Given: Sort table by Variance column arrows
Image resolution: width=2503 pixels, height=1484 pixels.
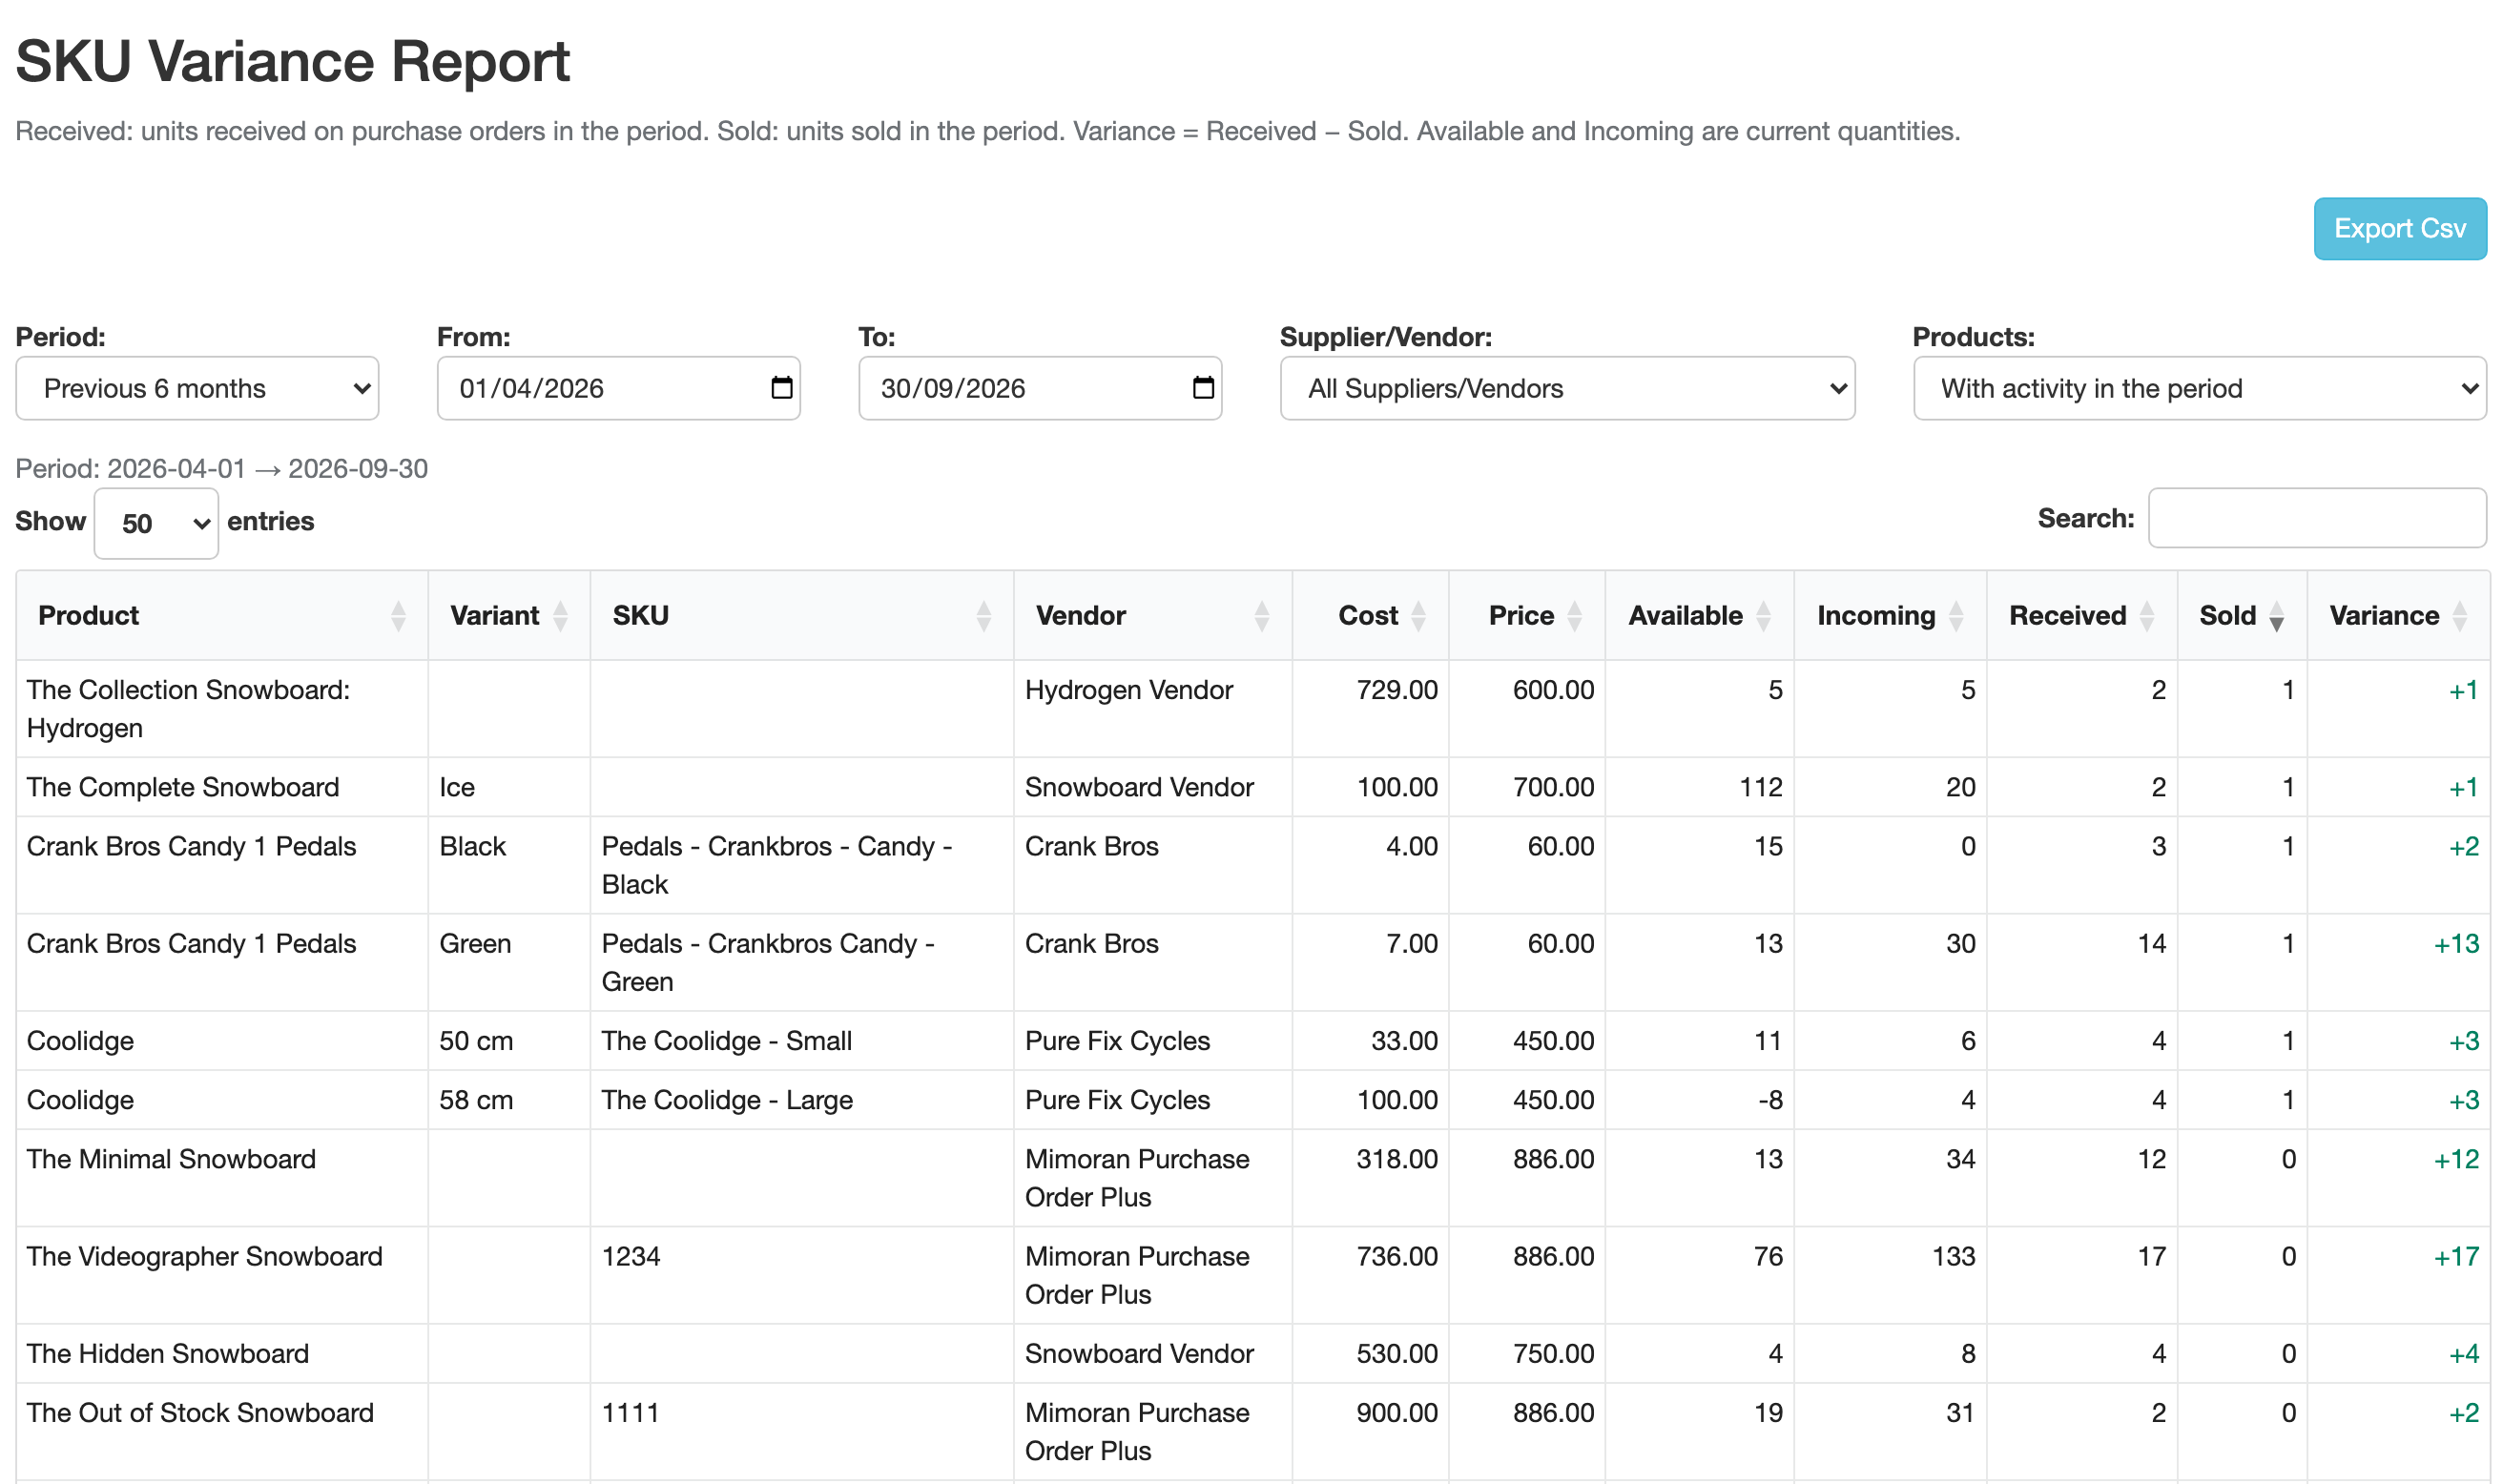Looking at the screenshot, I should (2459, 615).
